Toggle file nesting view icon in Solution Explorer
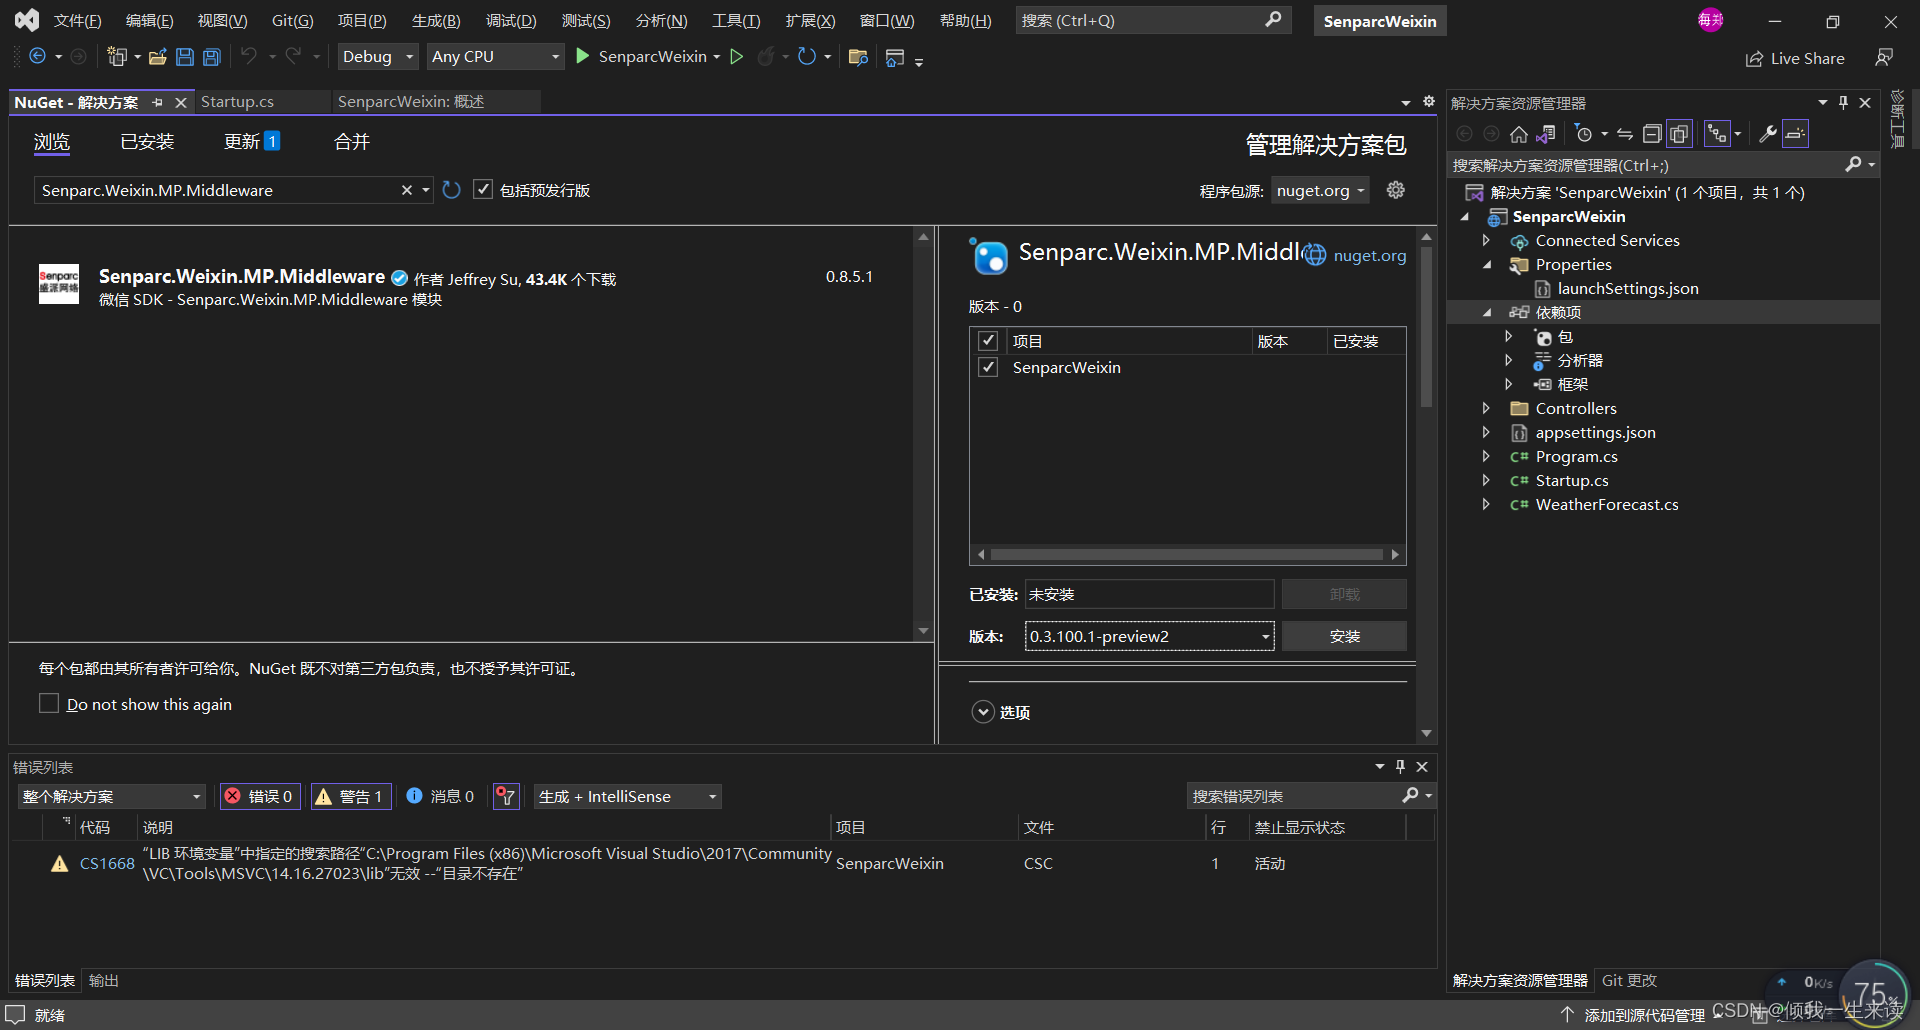The width and height of the screenshot is (1920, 1030). (x=1717, y=134)
